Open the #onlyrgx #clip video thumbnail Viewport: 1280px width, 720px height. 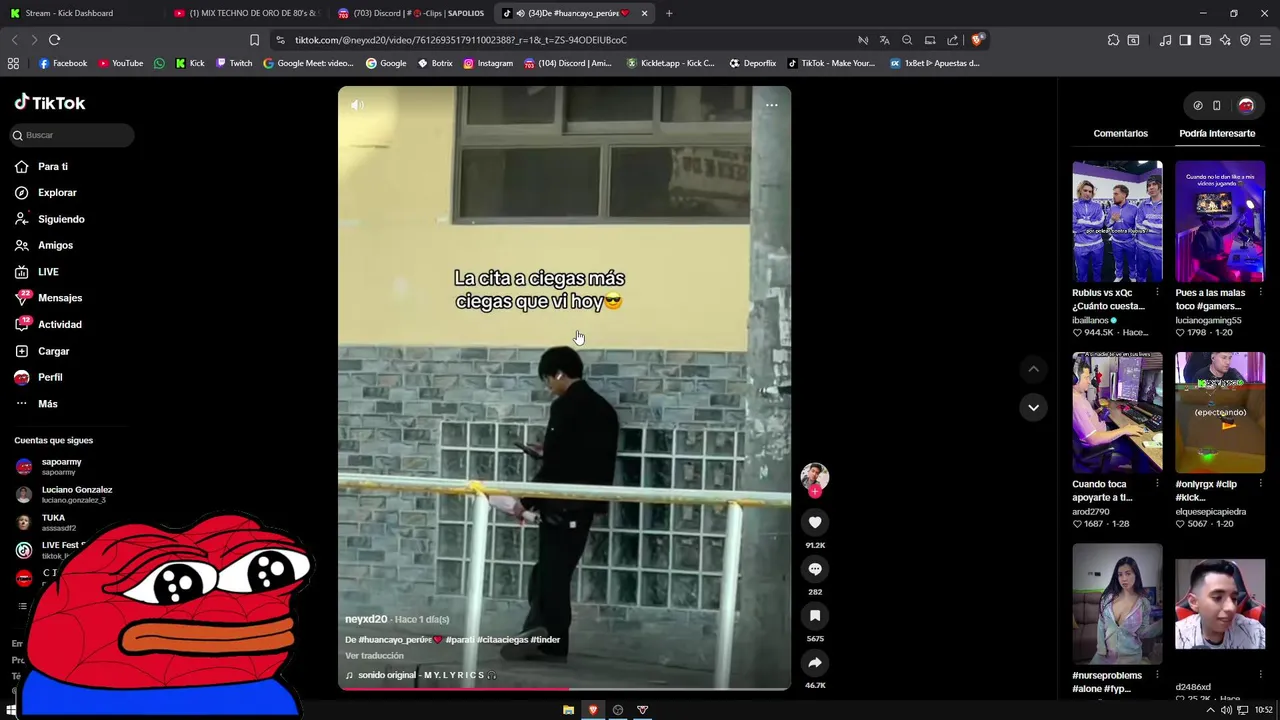1220,412
